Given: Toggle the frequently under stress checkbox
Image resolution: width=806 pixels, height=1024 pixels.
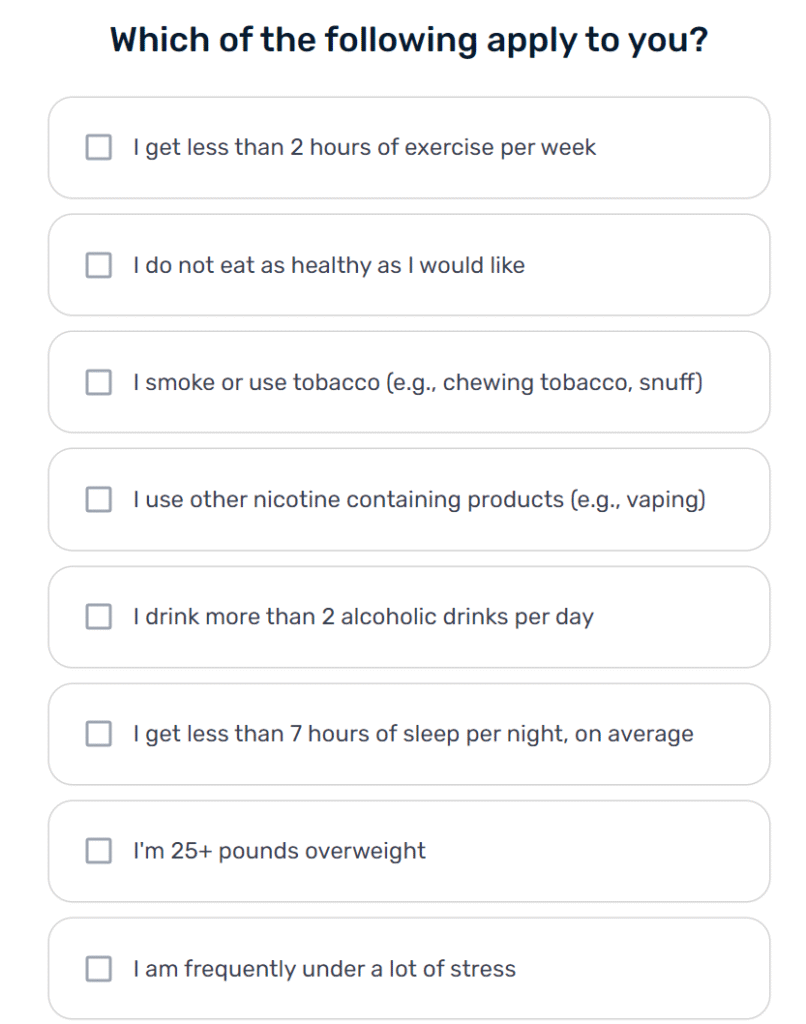Looking at the screenshot, I should coord(99,968).
